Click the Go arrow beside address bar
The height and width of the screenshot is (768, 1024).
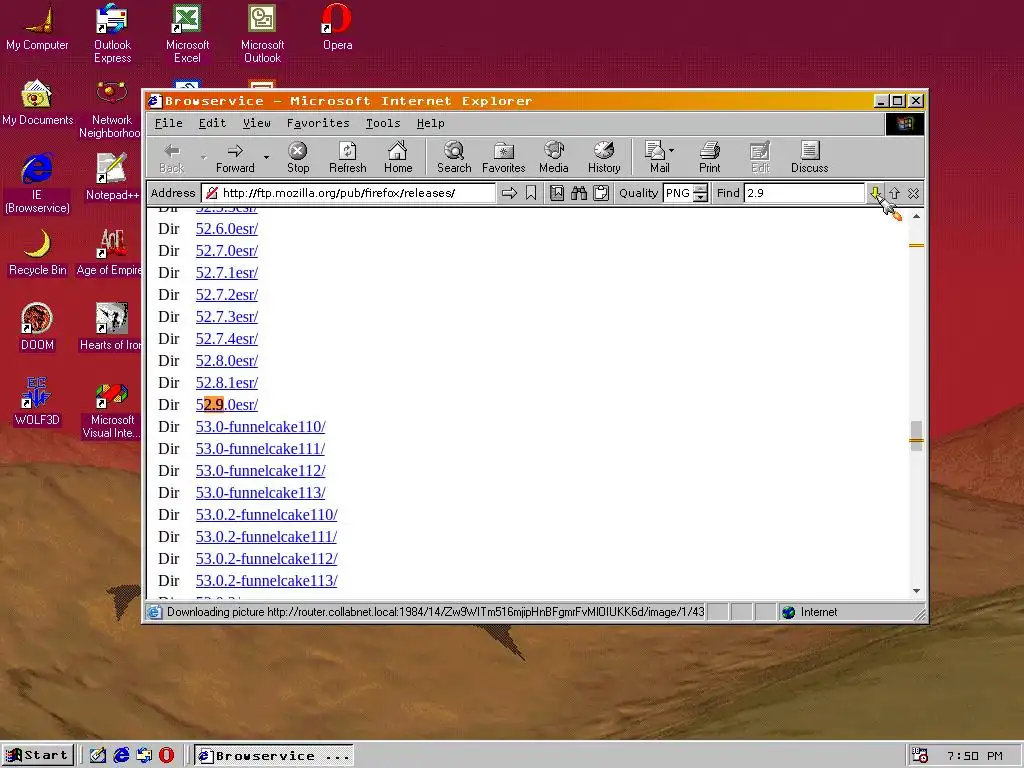(x=509, y=193)
